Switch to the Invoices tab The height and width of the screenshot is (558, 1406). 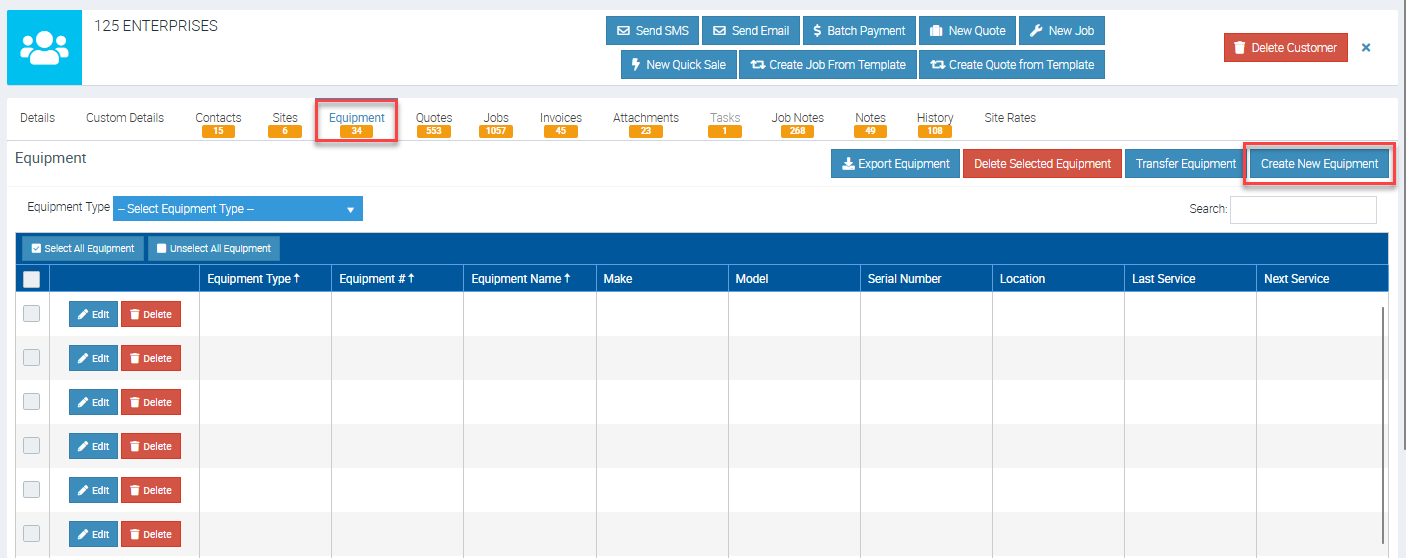pos(560,118)
